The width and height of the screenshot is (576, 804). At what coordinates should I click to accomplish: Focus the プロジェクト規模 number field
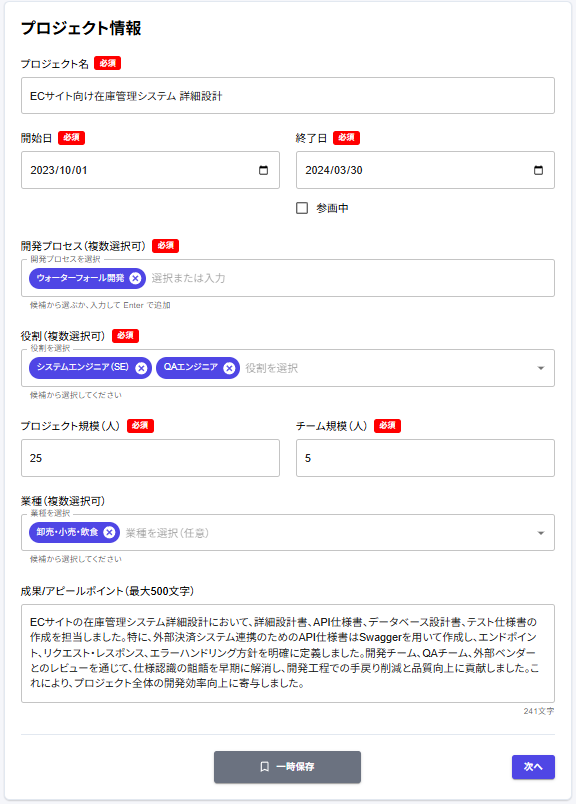point(150,458)
